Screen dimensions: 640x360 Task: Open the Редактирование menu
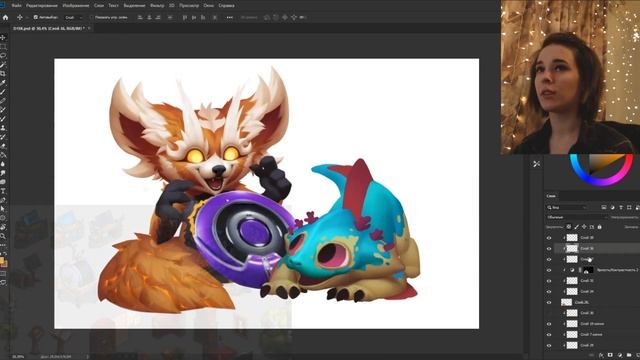[42, 6]
